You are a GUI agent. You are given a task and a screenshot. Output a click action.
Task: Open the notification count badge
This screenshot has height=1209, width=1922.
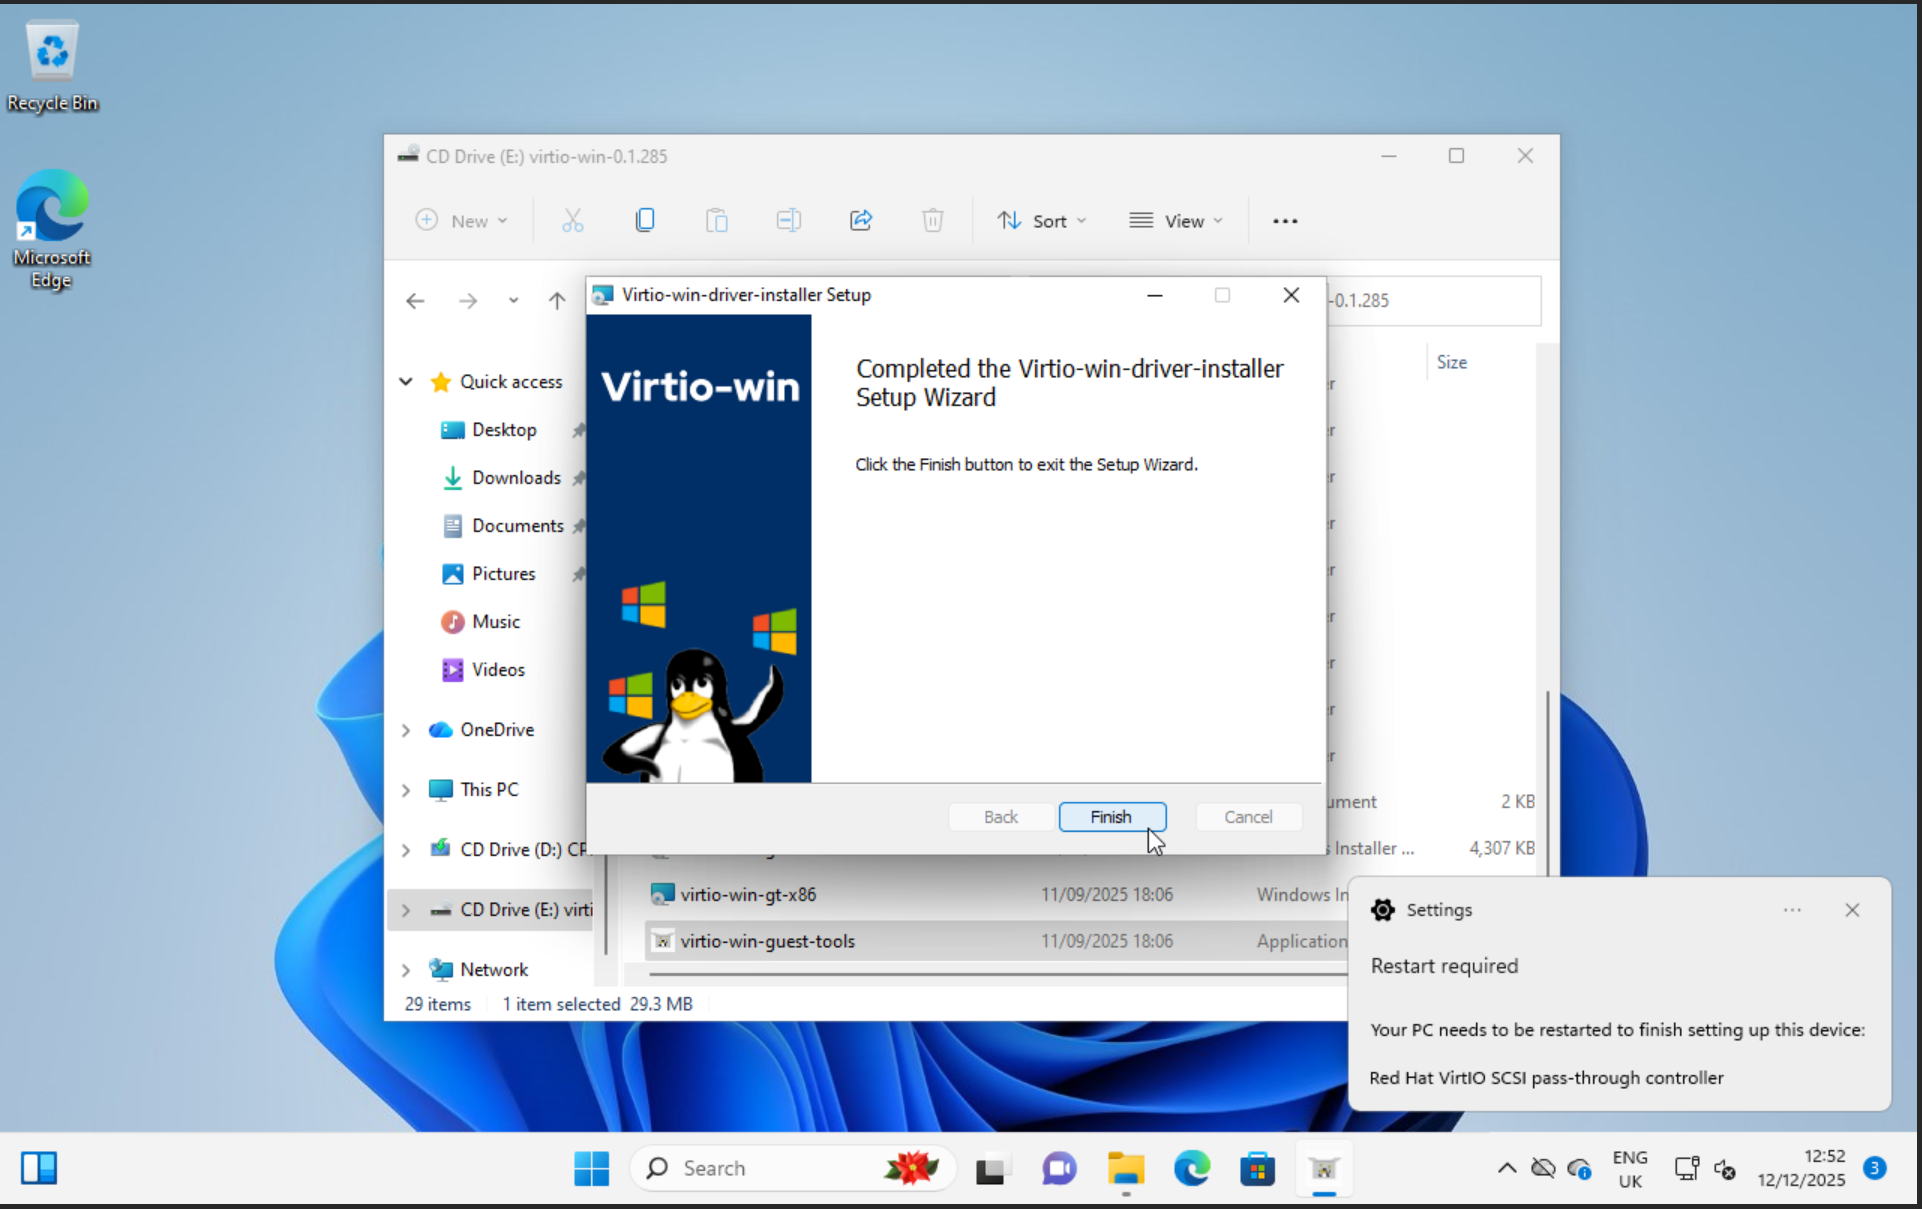tap(1875, 1167)
